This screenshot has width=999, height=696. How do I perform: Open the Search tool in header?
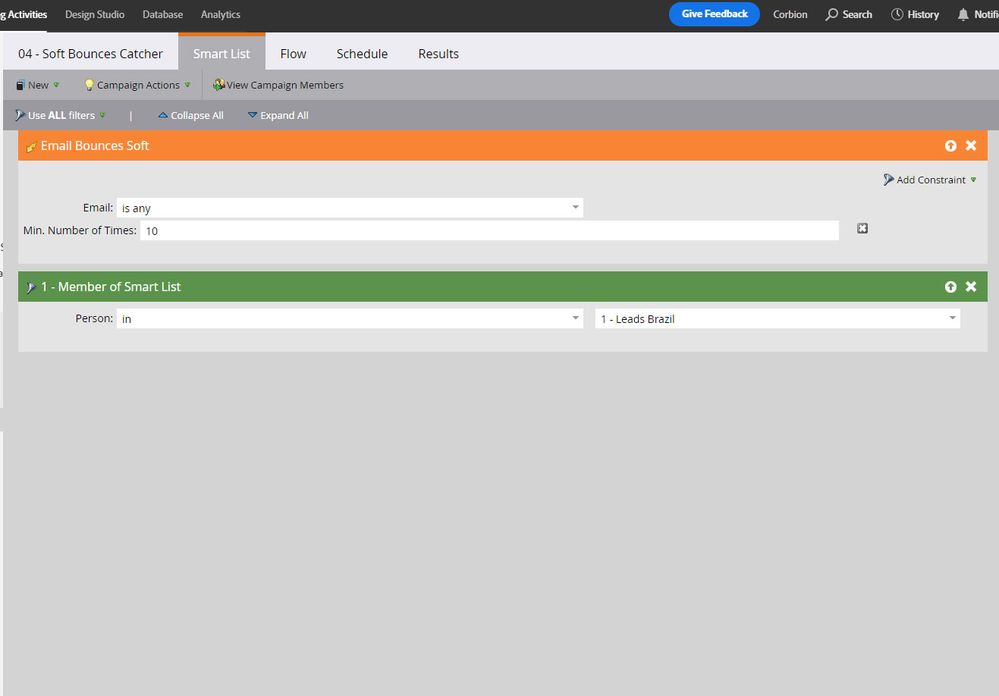point(848,15)
